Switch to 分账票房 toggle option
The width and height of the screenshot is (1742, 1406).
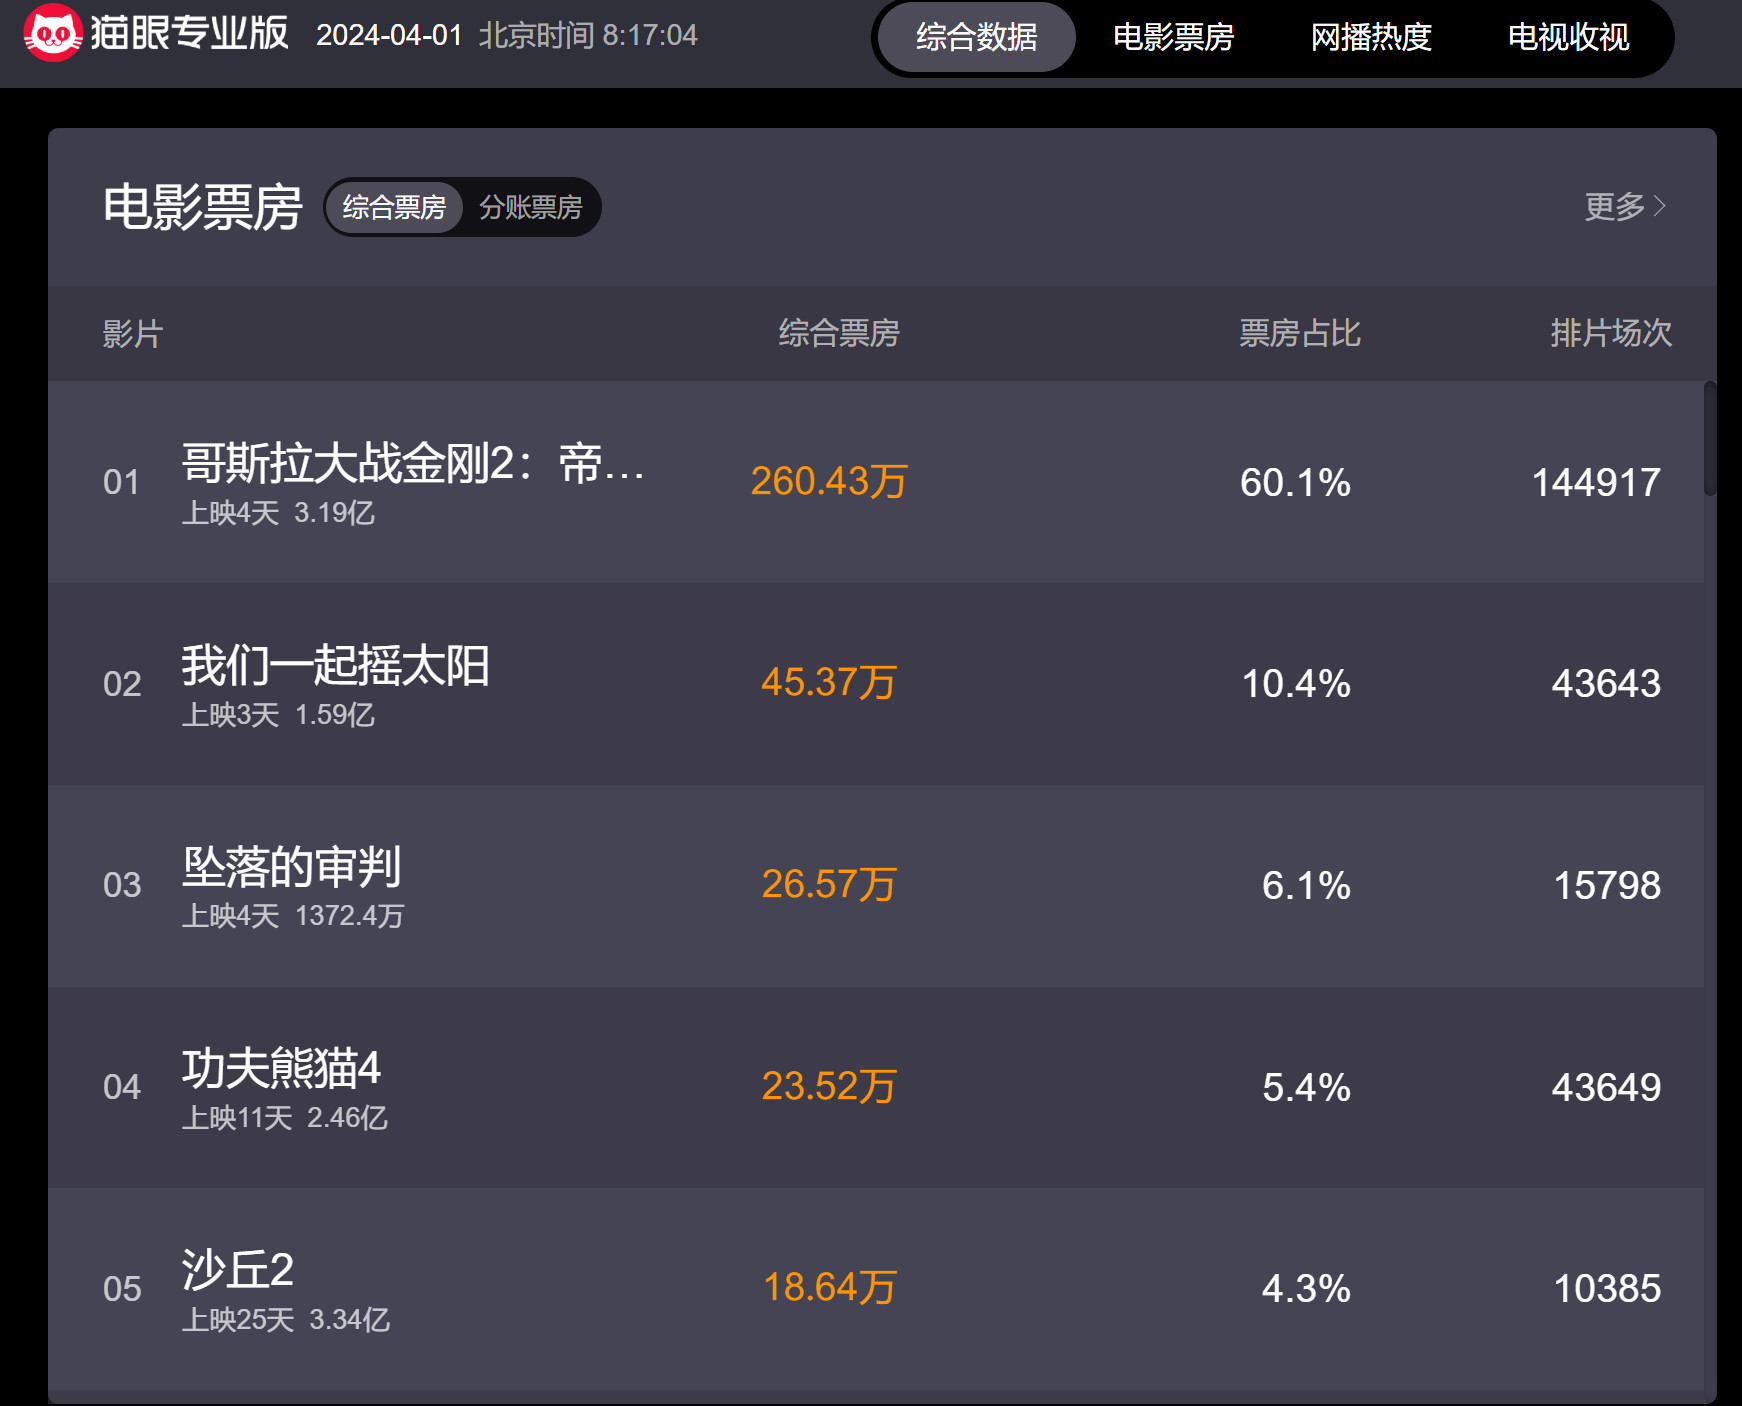530,207
